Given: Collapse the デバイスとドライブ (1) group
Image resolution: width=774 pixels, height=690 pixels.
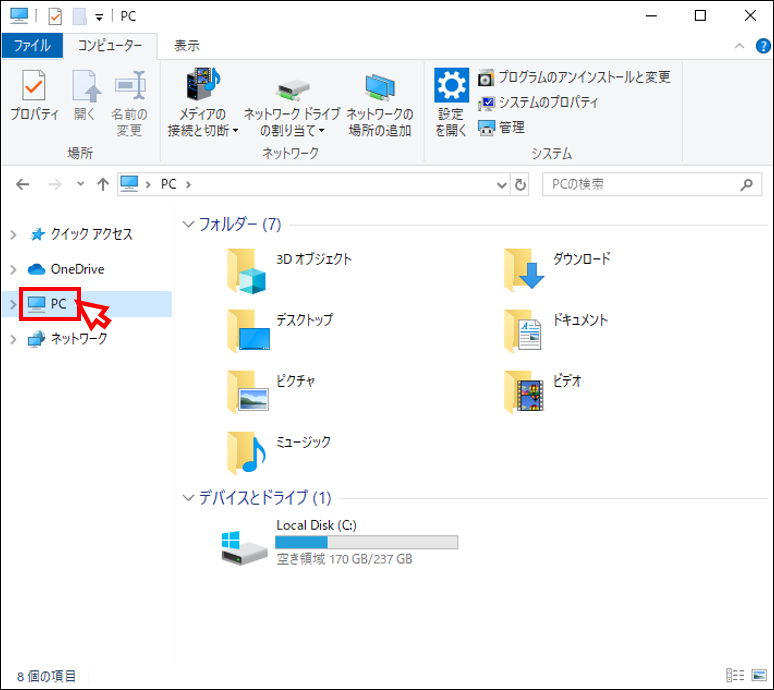Looking at the screenshot, I should point(188,498).
